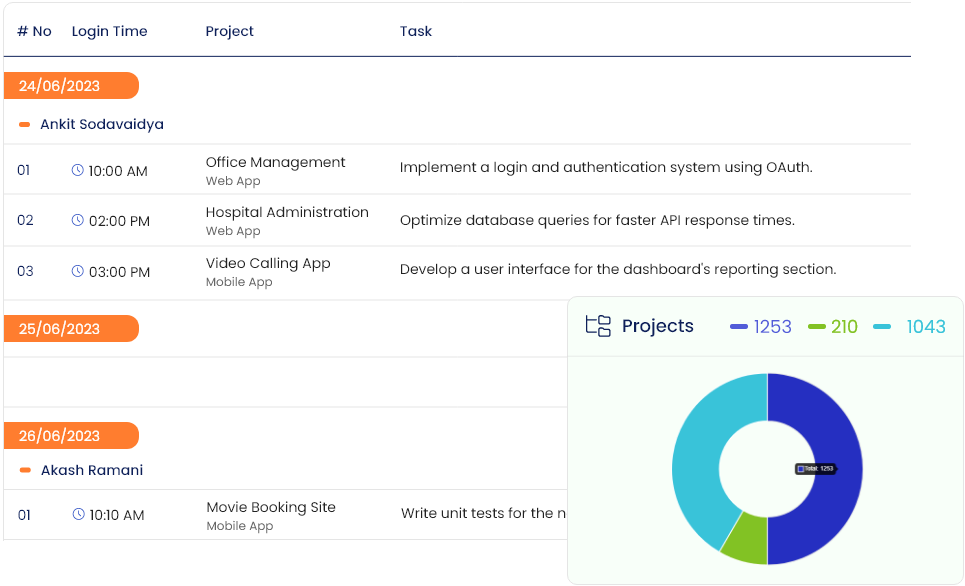Click the clock icon beside 02:00 PM
Screen dimensions: 965x586
(x=78, y=220)
